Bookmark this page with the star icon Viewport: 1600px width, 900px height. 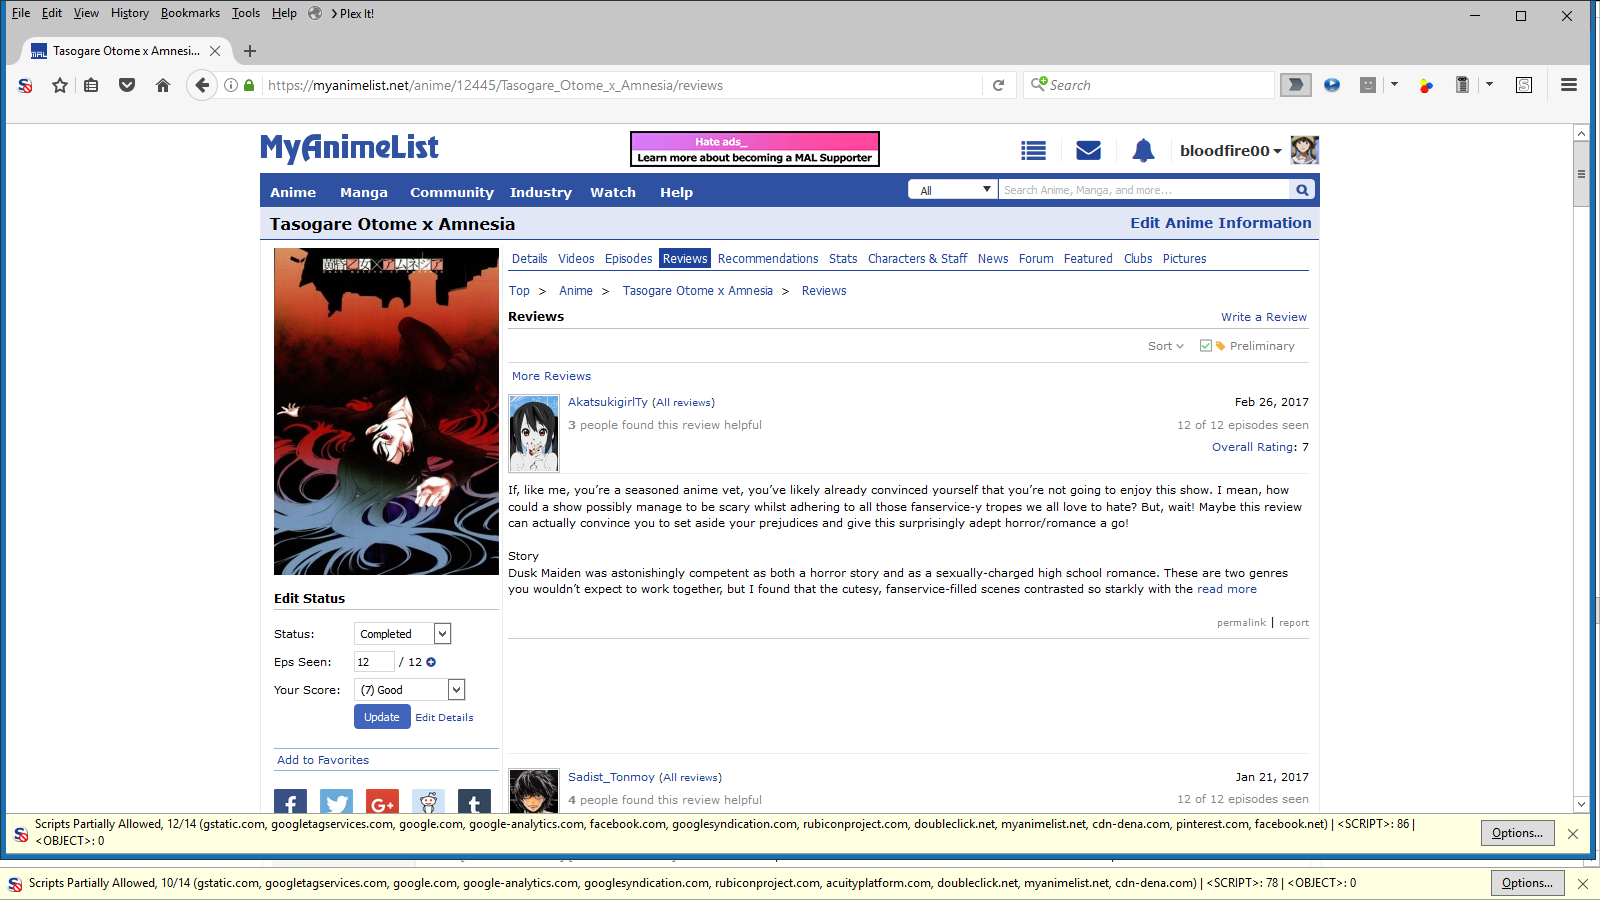coord(60,85)
